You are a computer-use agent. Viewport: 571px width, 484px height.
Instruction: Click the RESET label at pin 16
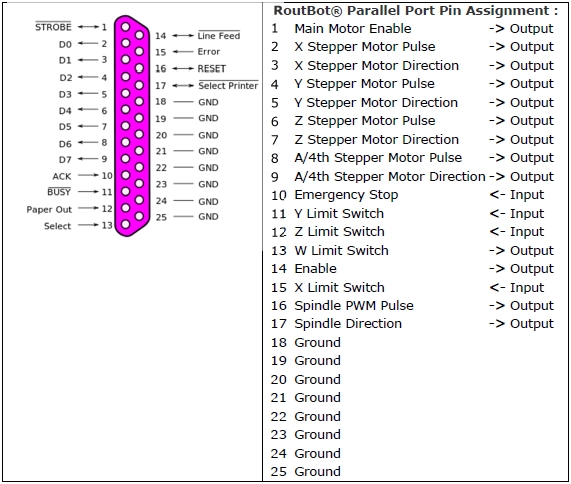(212, 68)
